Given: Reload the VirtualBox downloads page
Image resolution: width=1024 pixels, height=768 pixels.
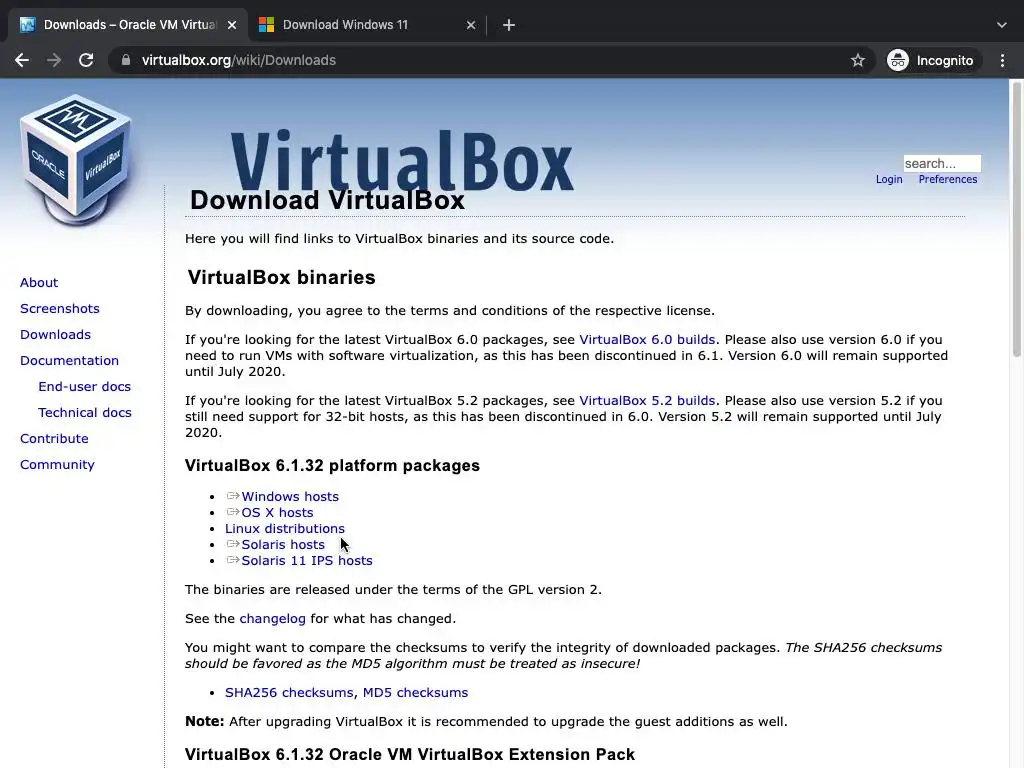Looking at the screenshot, I should 86,60.
